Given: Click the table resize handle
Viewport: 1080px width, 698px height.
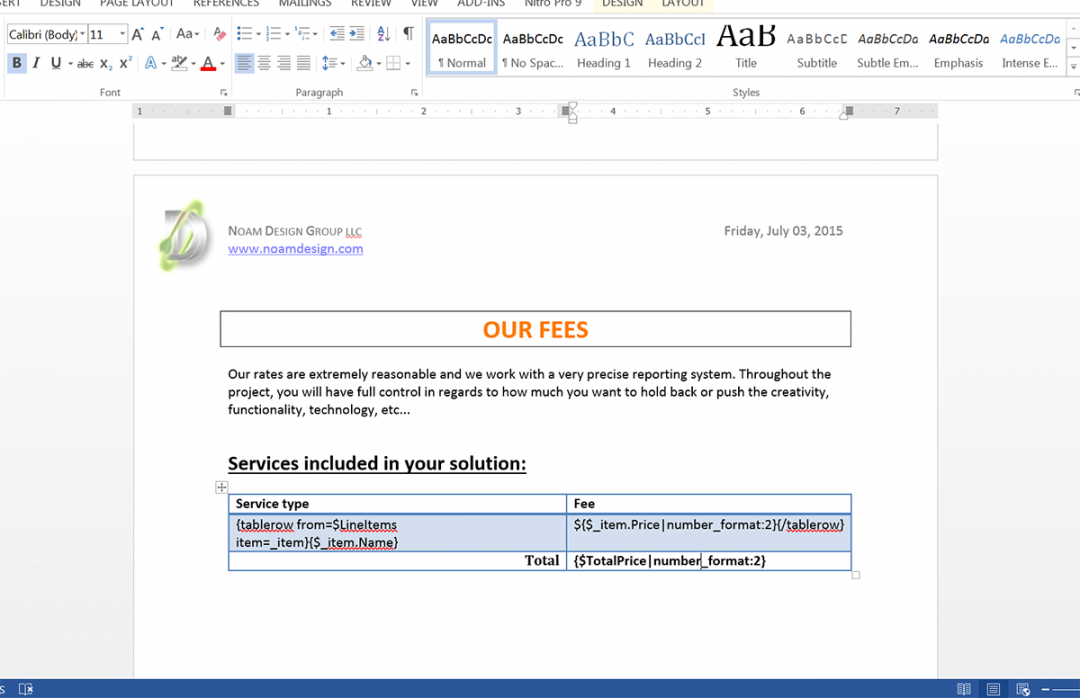Looking at the screenshot, I should 855,575.
